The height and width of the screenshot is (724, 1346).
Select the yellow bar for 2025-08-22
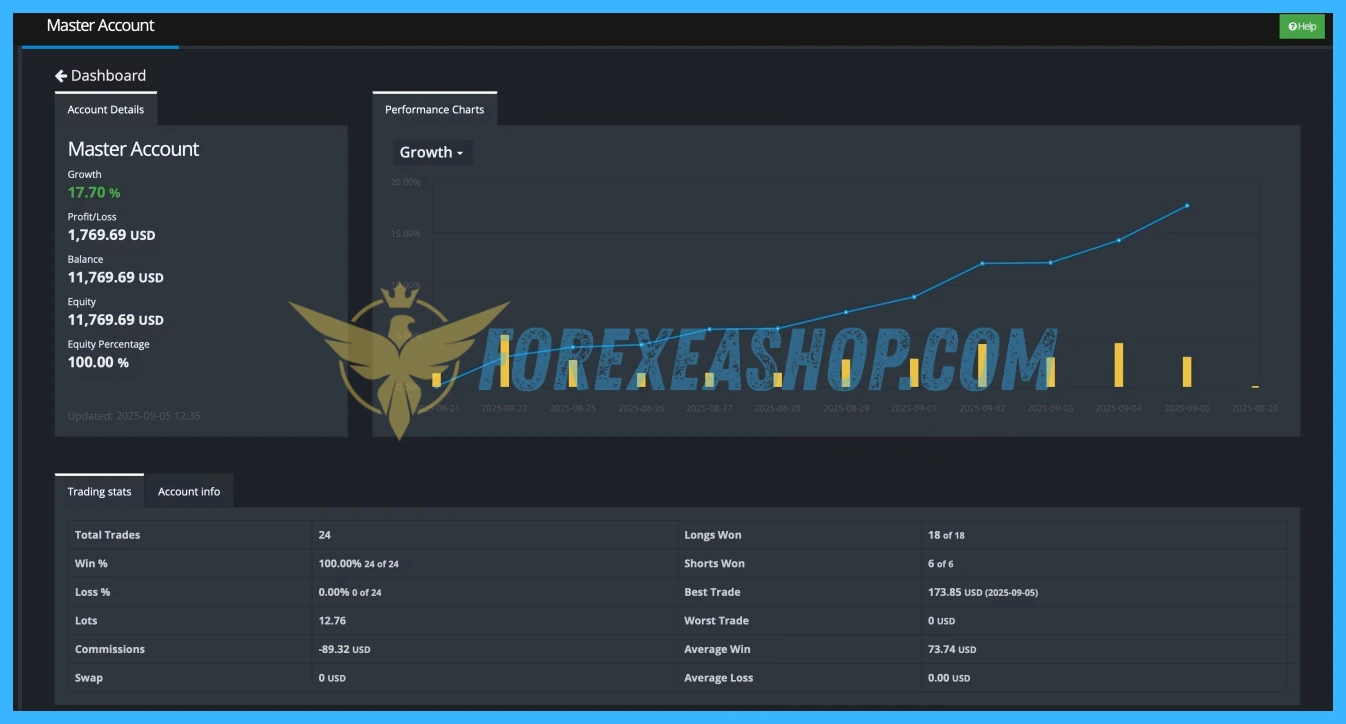505,362
